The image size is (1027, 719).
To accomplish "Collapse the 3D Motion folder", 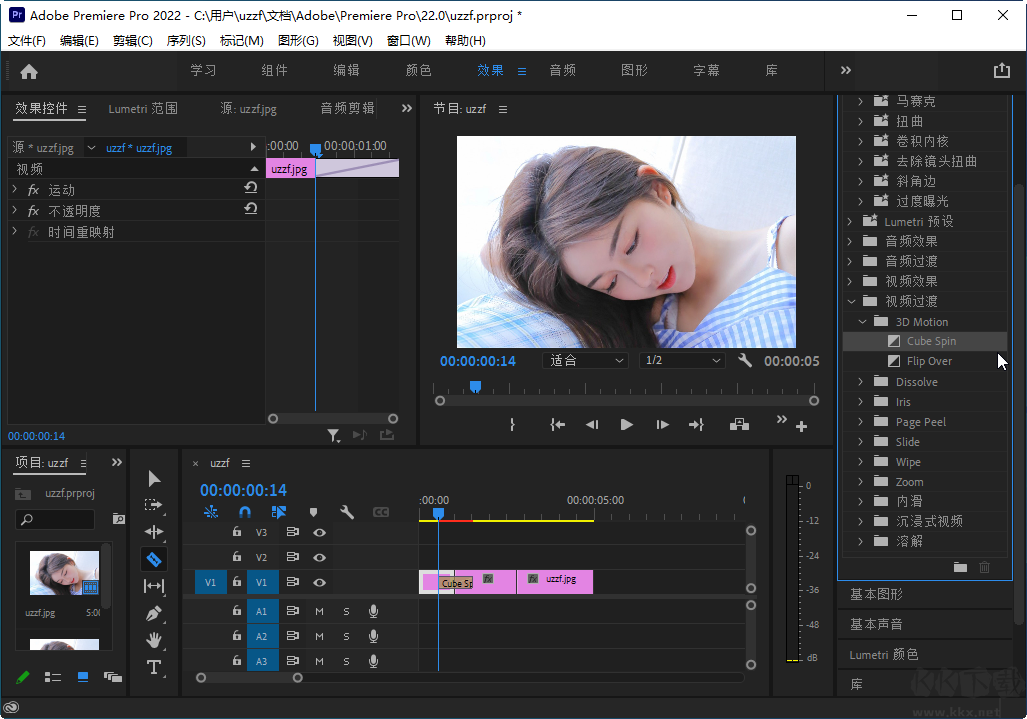I will [x=860, y=321].
